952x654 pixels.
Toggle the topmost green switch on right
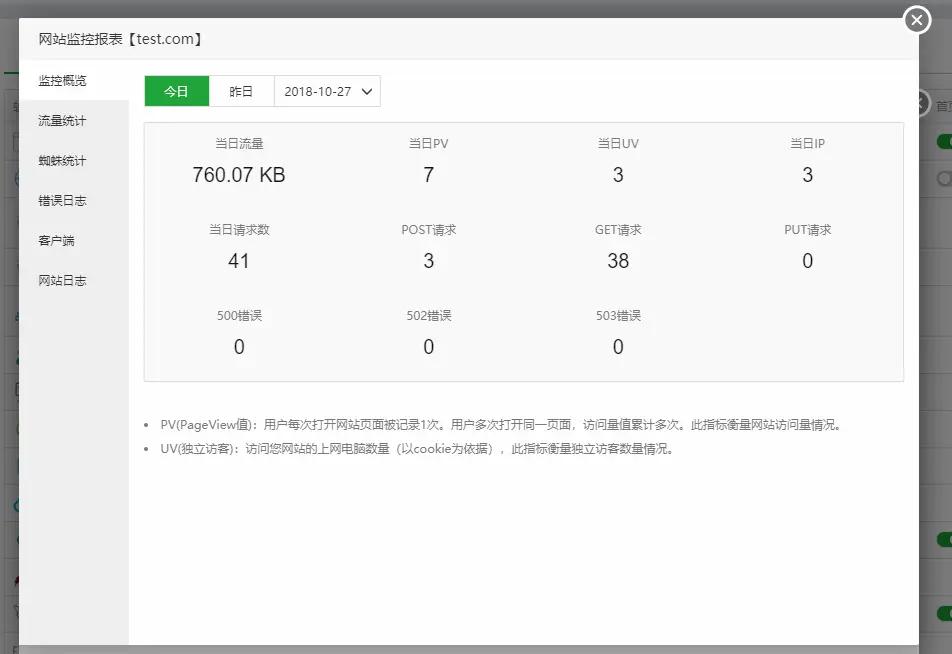click(944, 142)
